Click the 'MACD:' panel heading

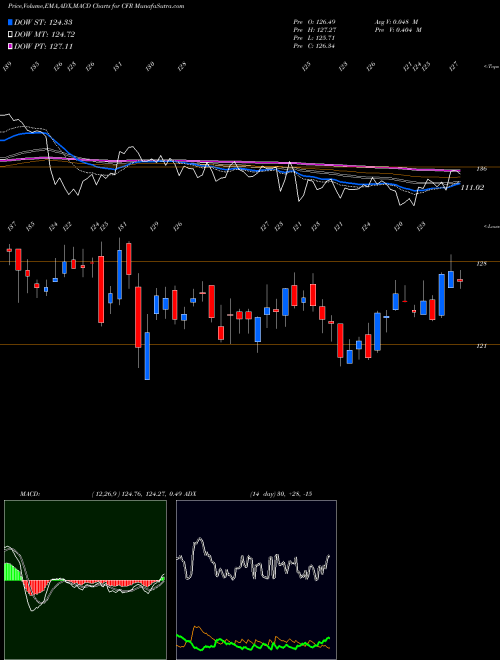[x=30, y=494]
